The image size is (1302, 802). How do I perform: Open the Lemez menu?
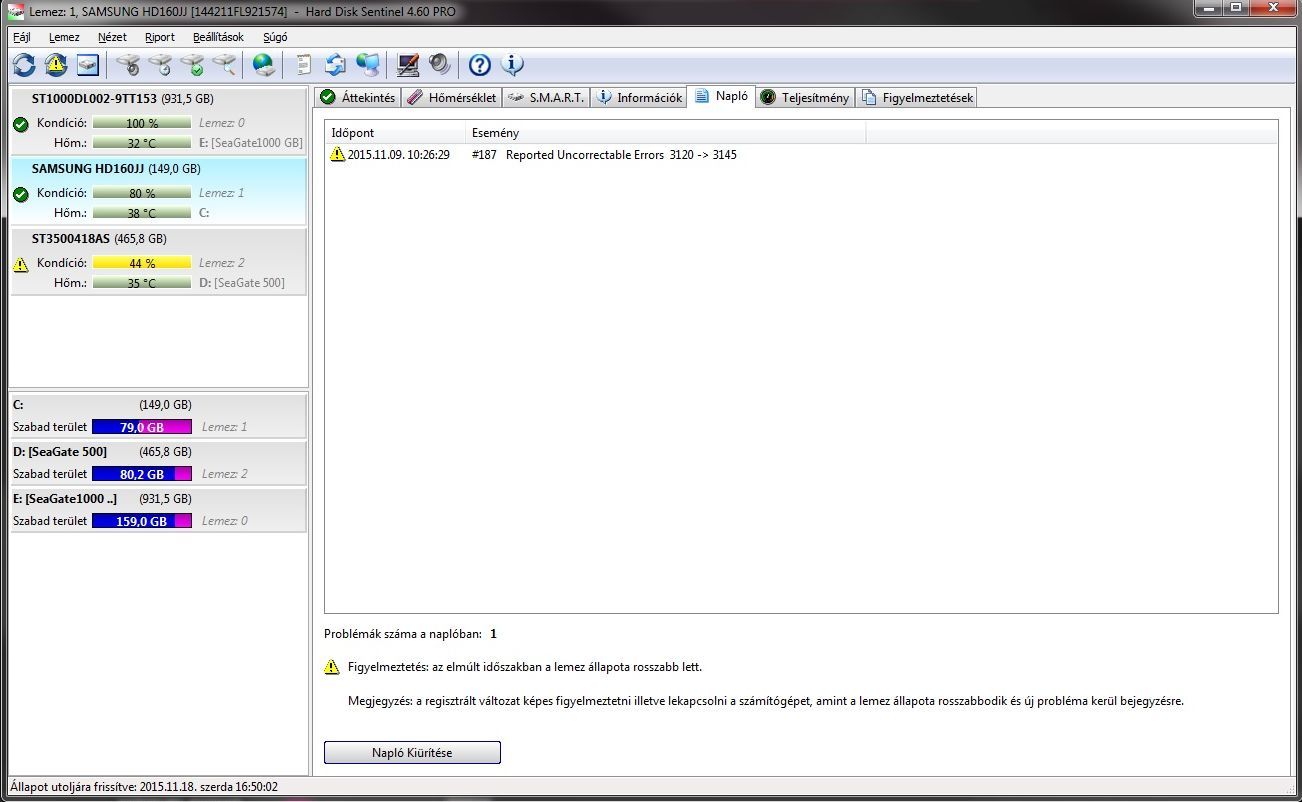[64, 37]
